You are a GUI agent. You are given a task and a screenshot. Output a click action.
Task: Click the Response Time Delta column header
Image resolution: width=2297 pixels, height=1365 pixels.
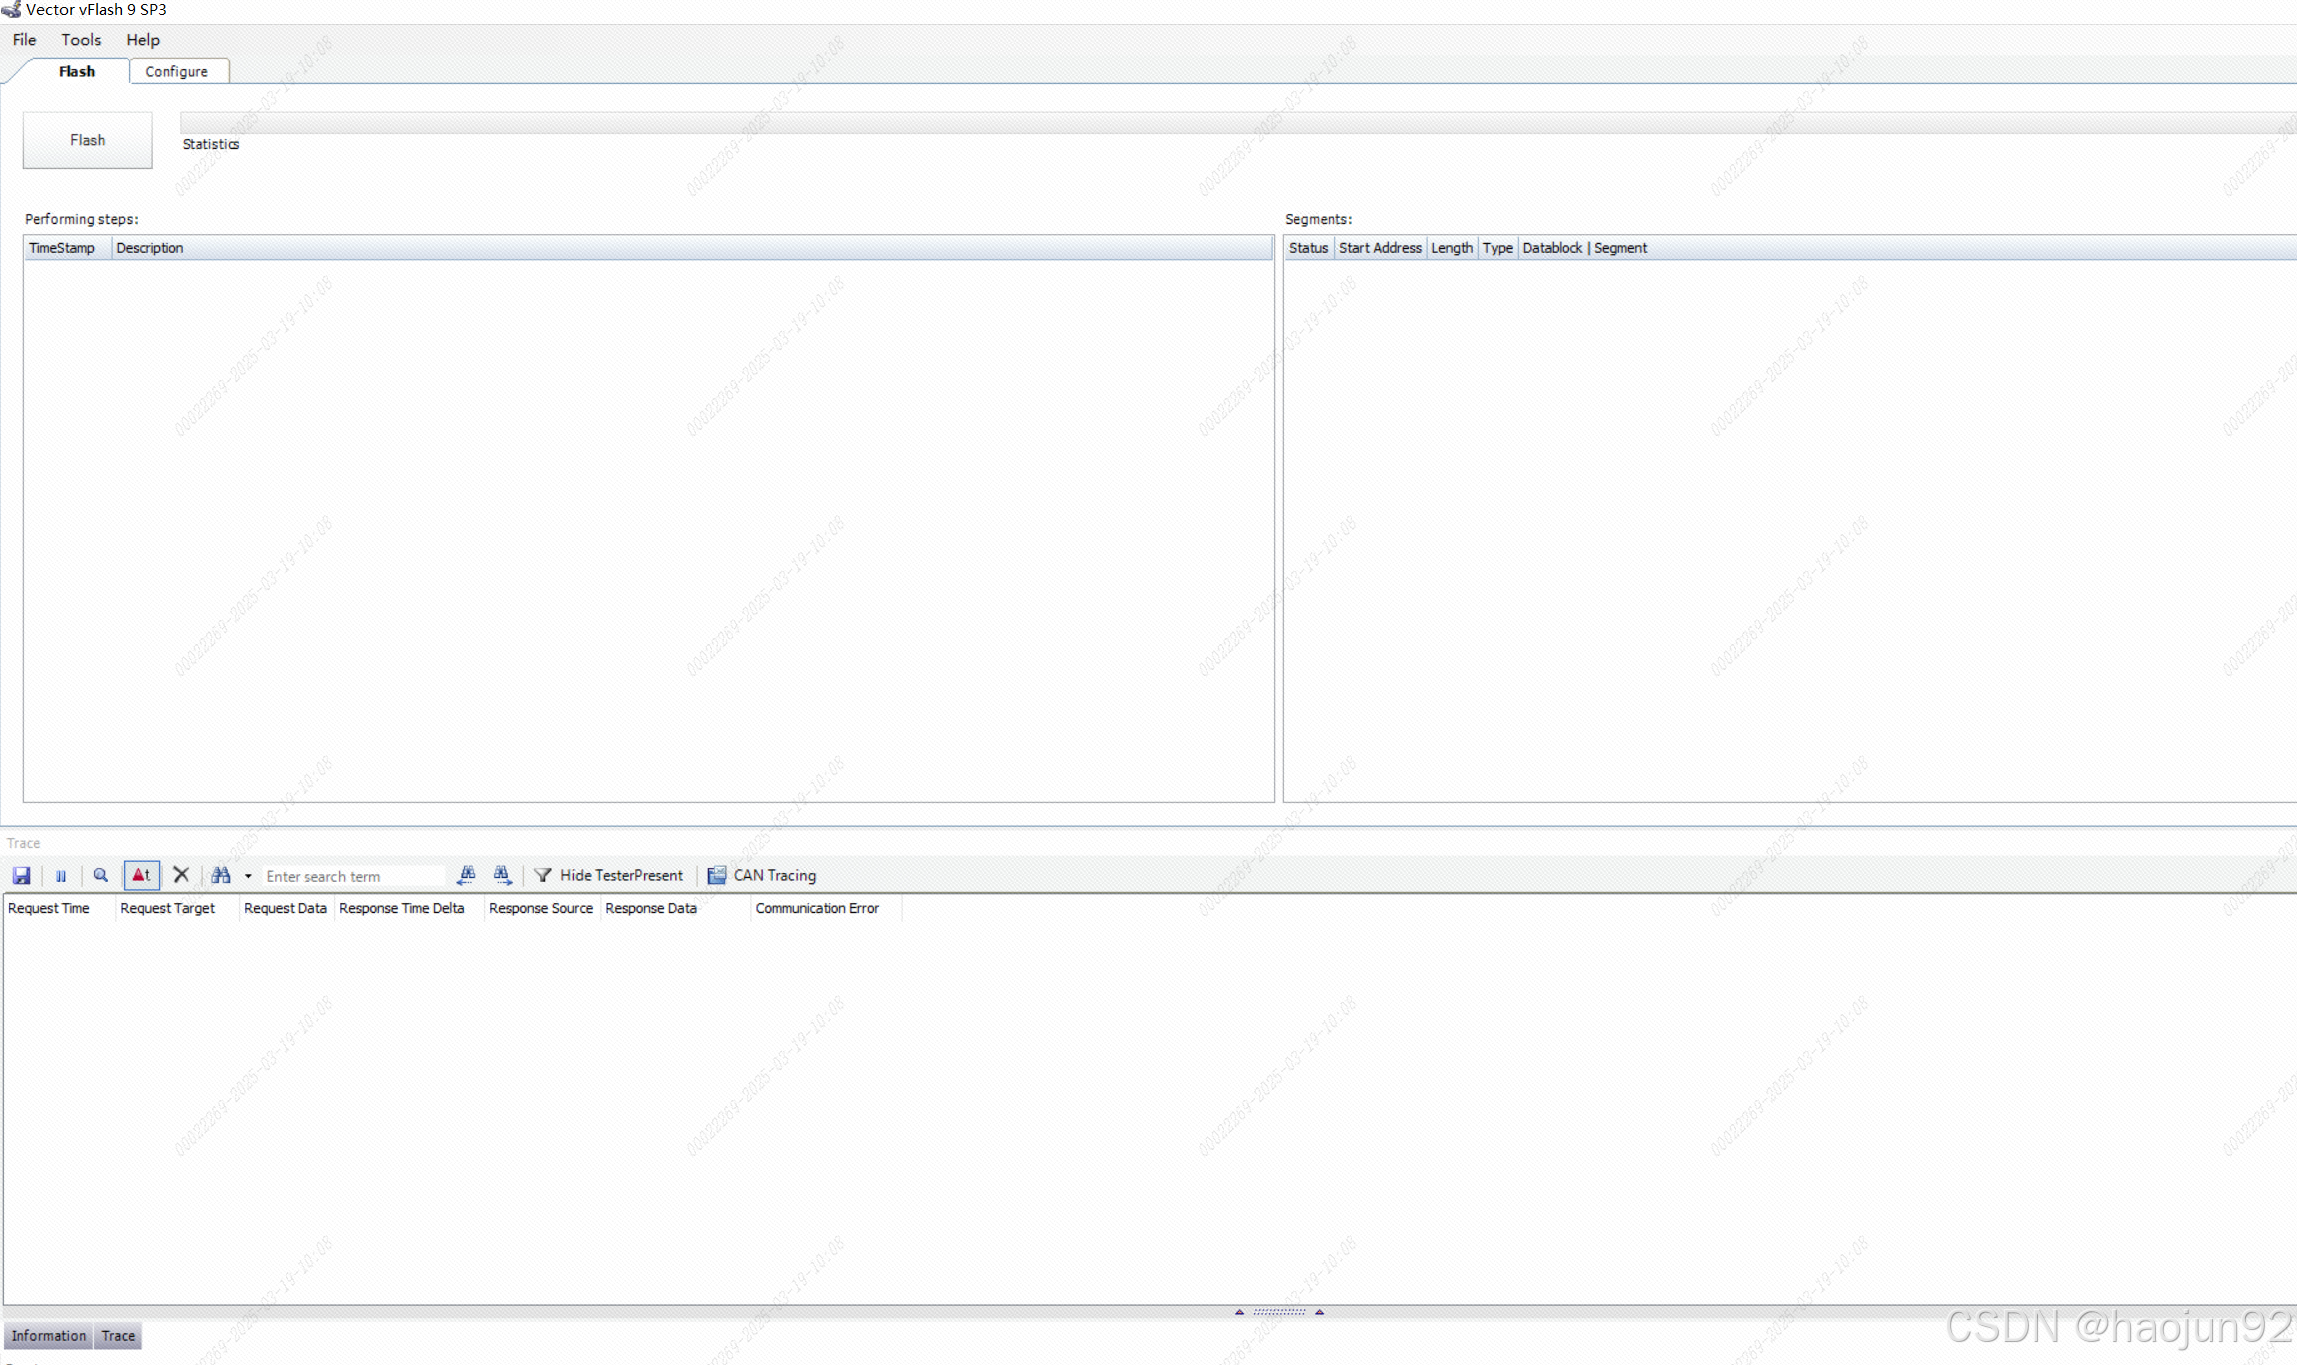click(401, 908)
